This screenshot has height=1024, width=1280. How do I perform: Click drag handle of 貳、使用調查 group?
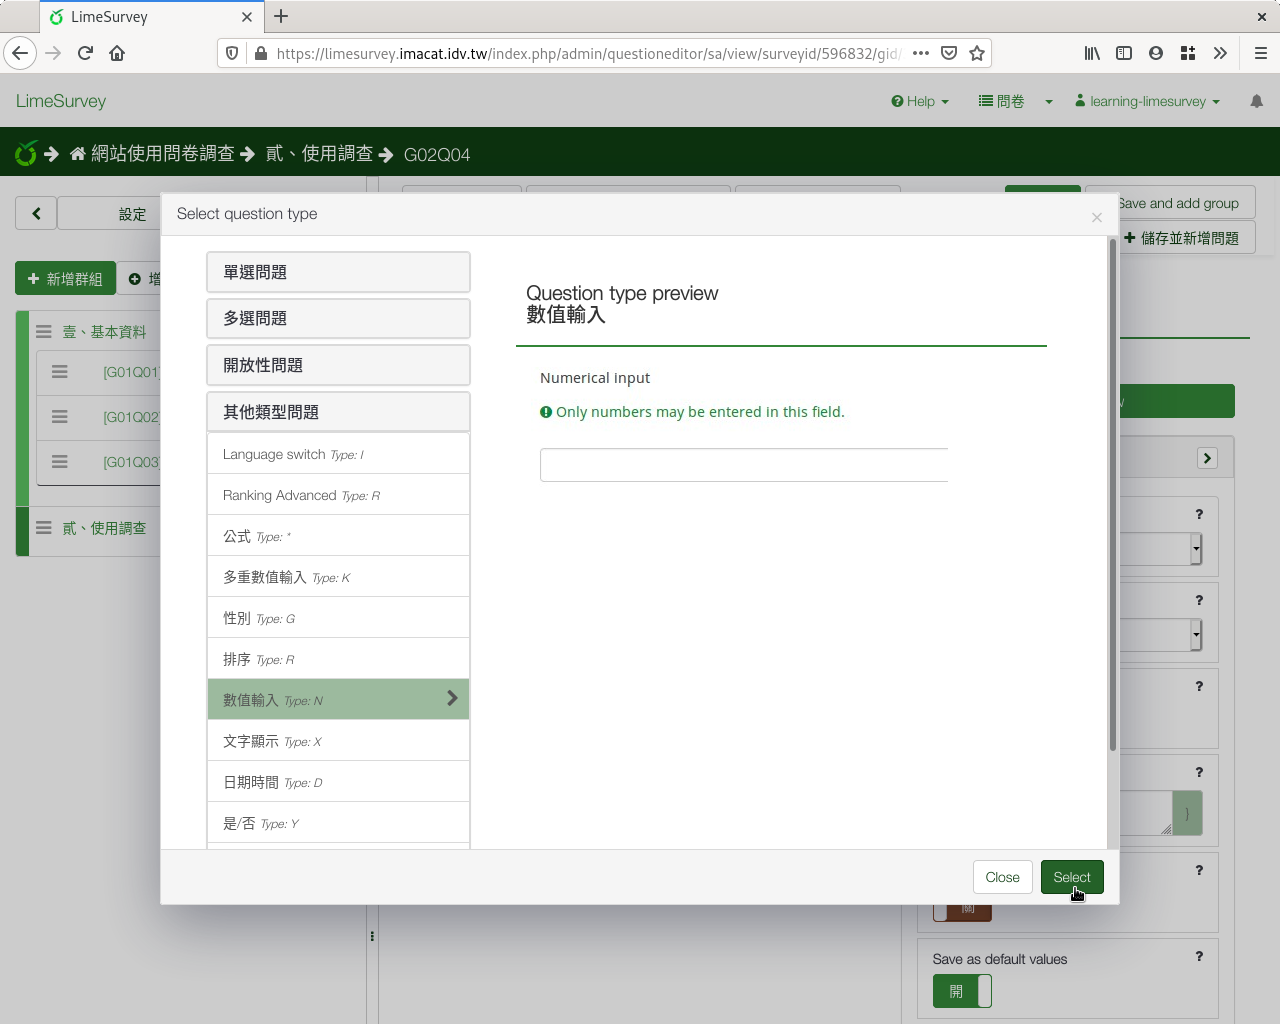click(x=44, y=527)
